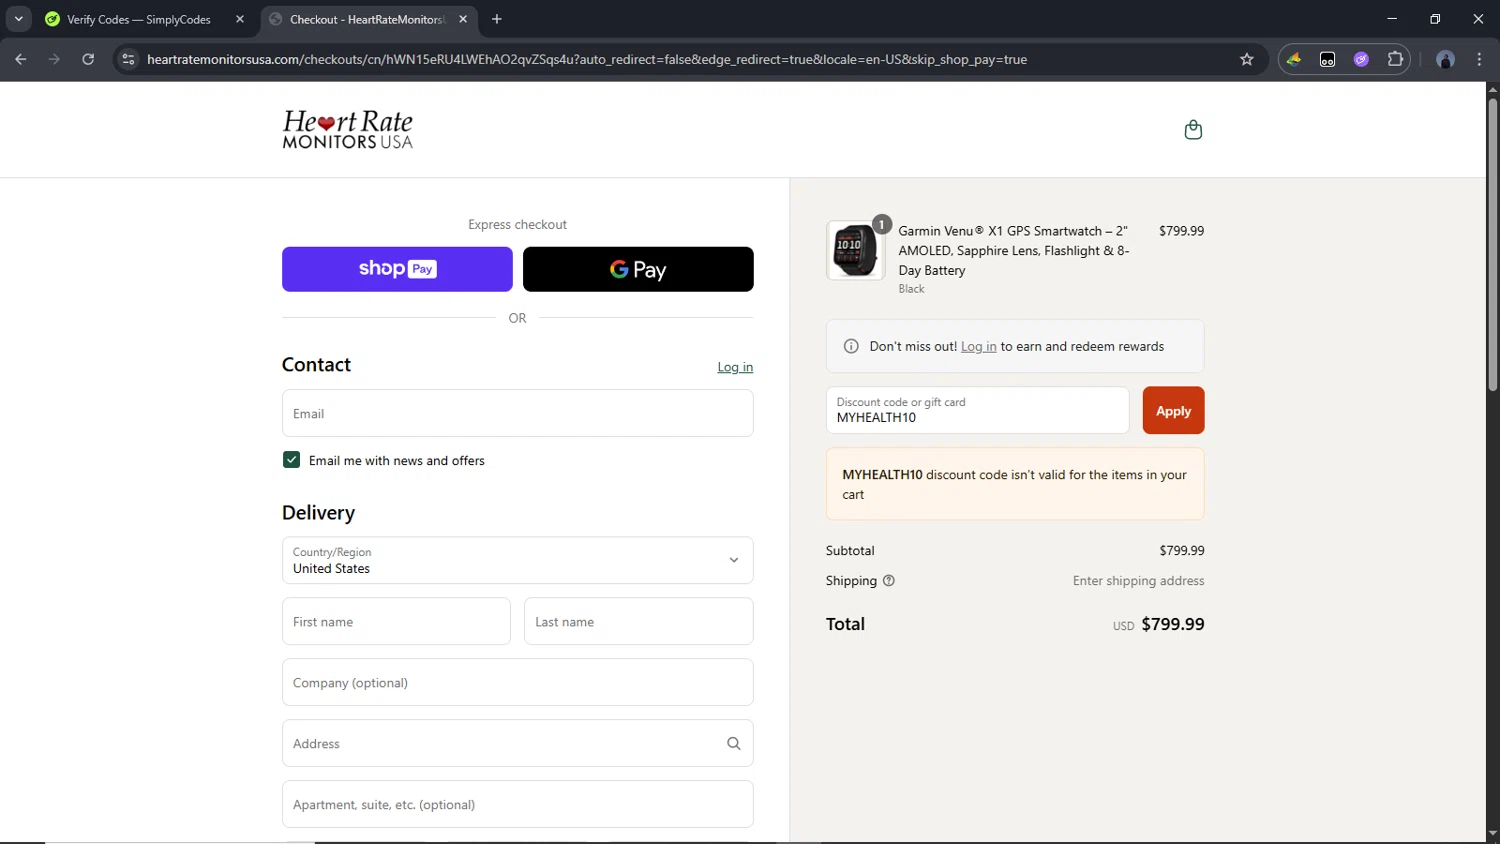Close the Verify Codes SimplyCodes tab
The height and width of the screenshot is (844, 1500).
[x=240, y=19]
